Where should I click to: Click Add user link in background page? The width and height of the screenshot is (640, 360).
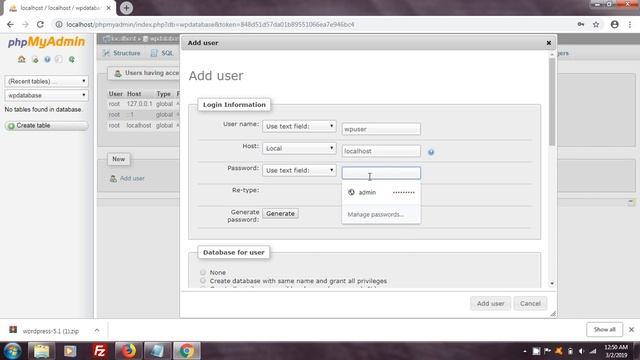tap(132, 178)
